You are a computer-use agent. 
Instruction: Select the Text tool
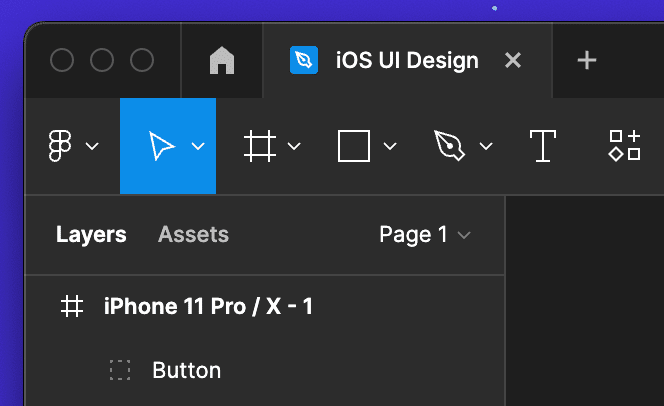(542, 146)
